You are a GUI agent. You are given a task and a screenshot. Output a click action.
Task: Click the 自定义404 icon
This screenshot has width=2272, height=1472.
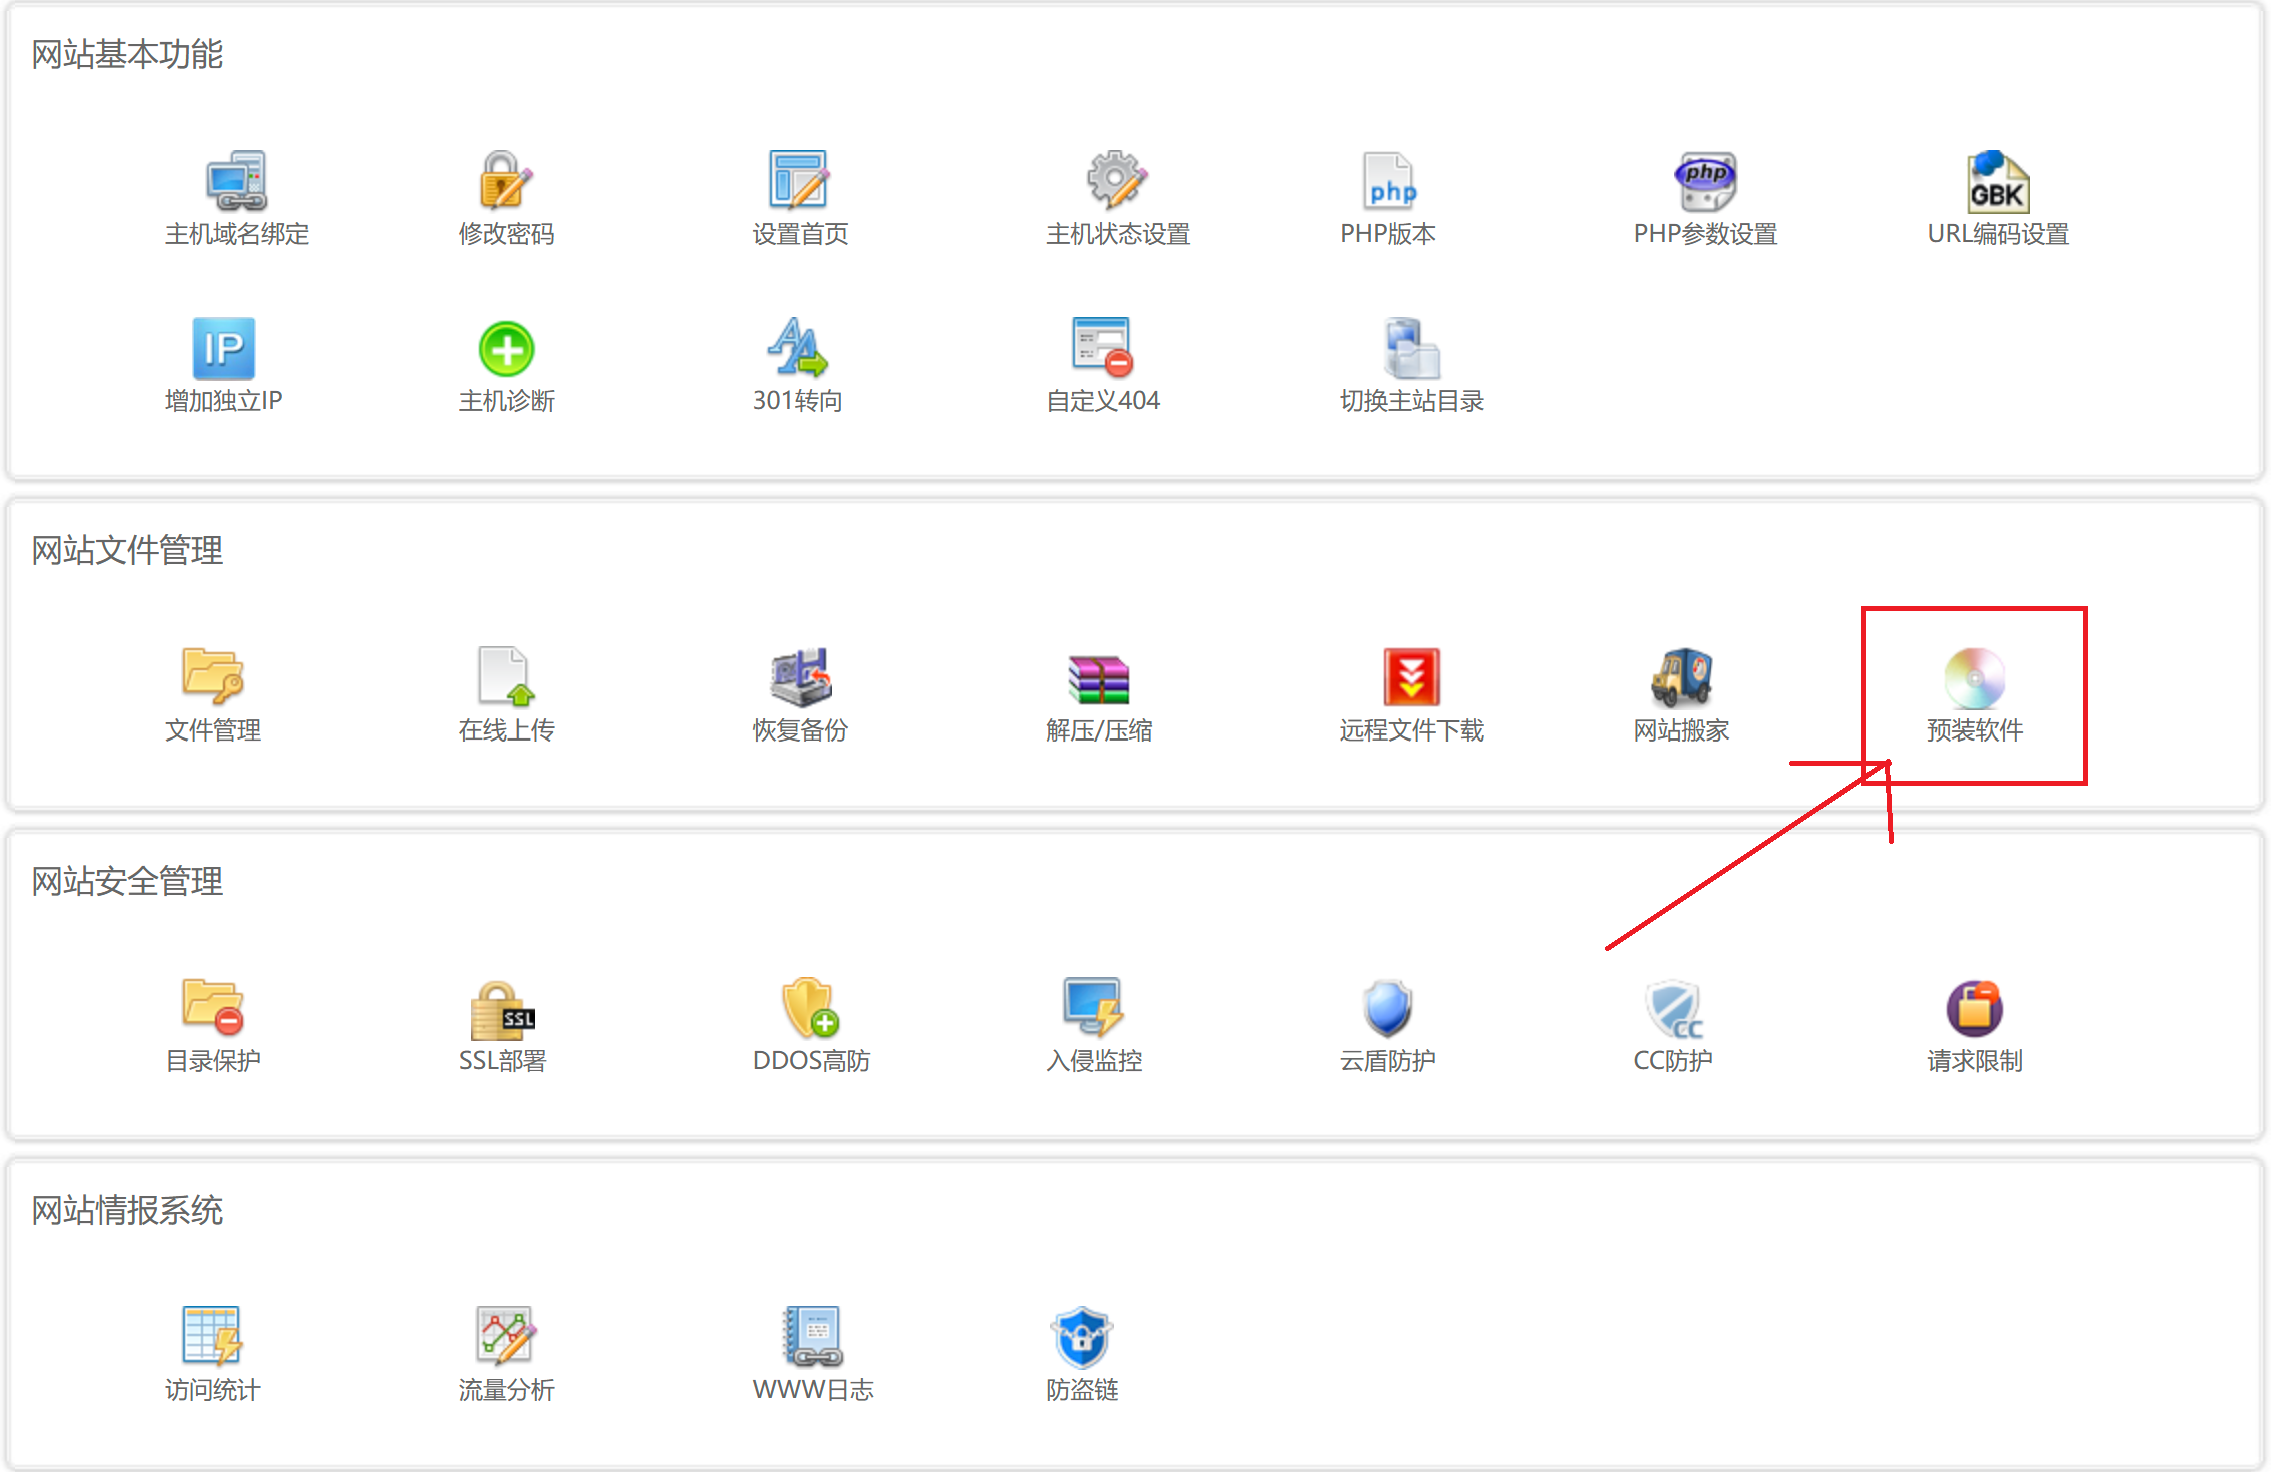1101,348
